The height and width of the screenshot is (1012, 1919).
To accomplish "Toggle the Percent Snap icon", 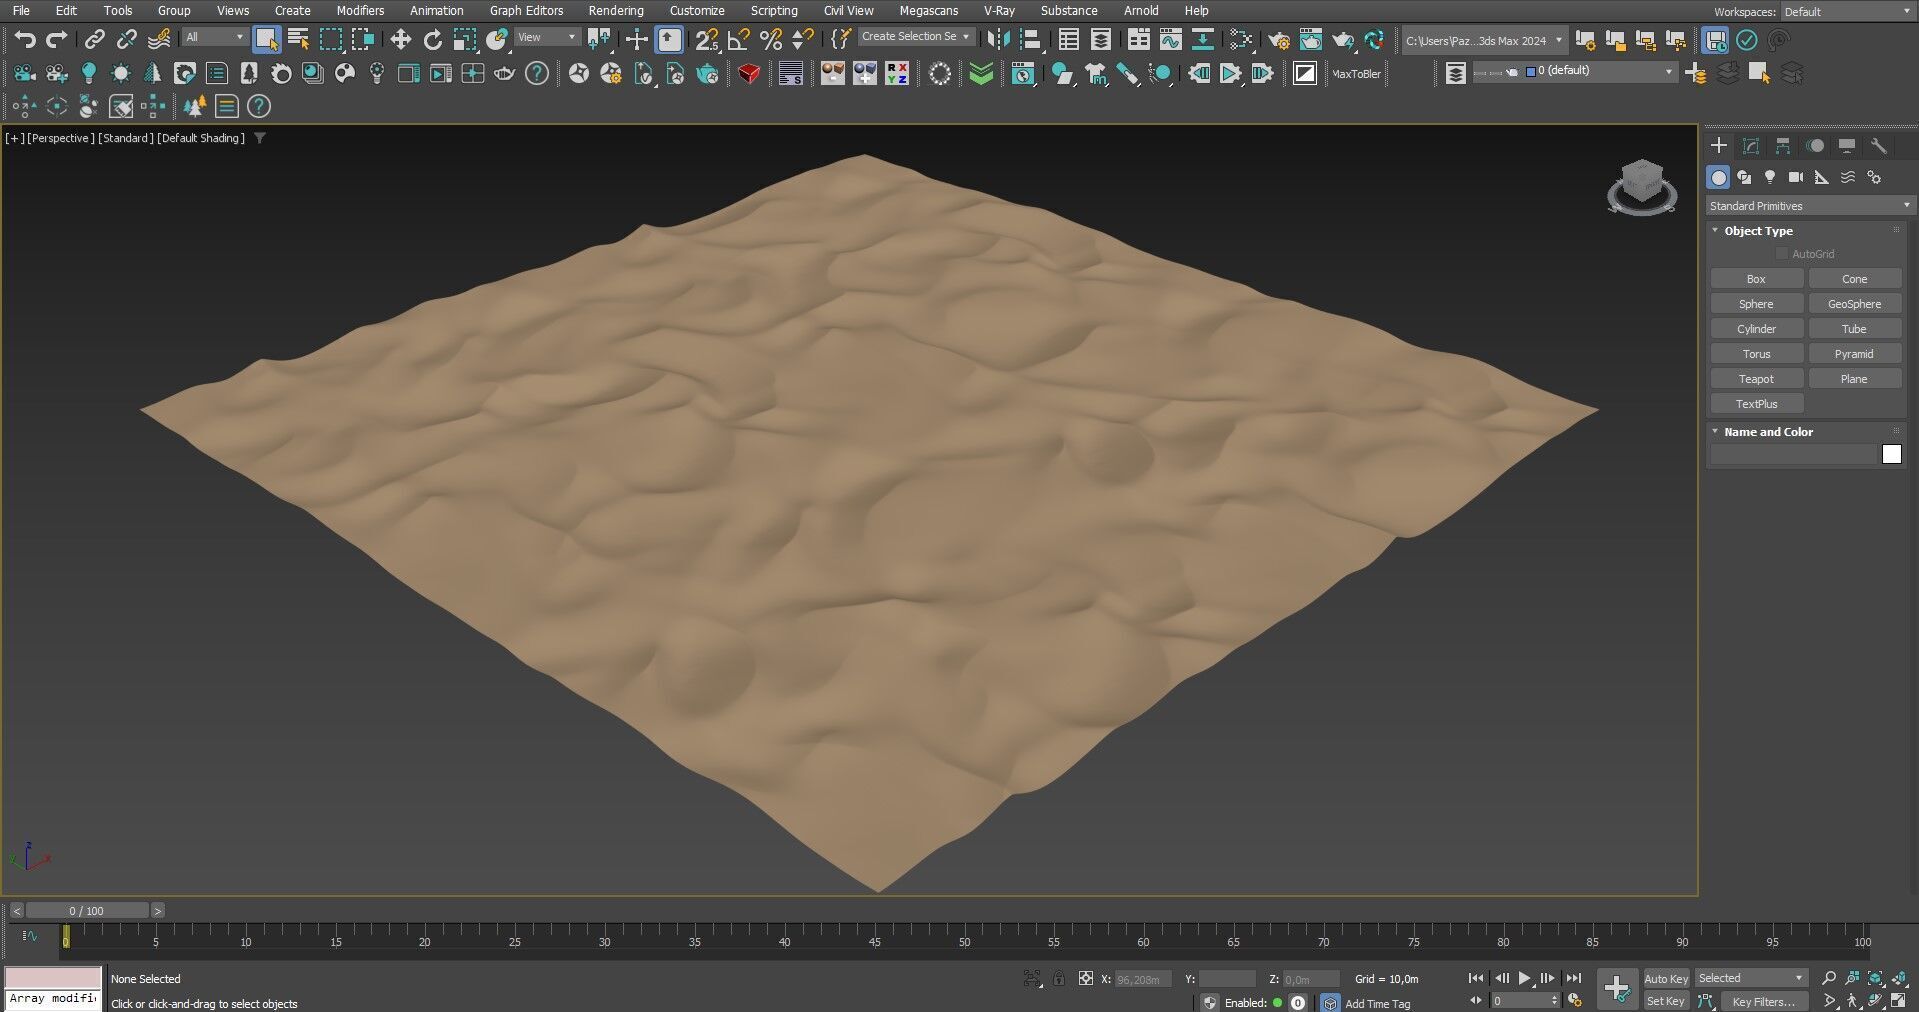I will 771,40.
